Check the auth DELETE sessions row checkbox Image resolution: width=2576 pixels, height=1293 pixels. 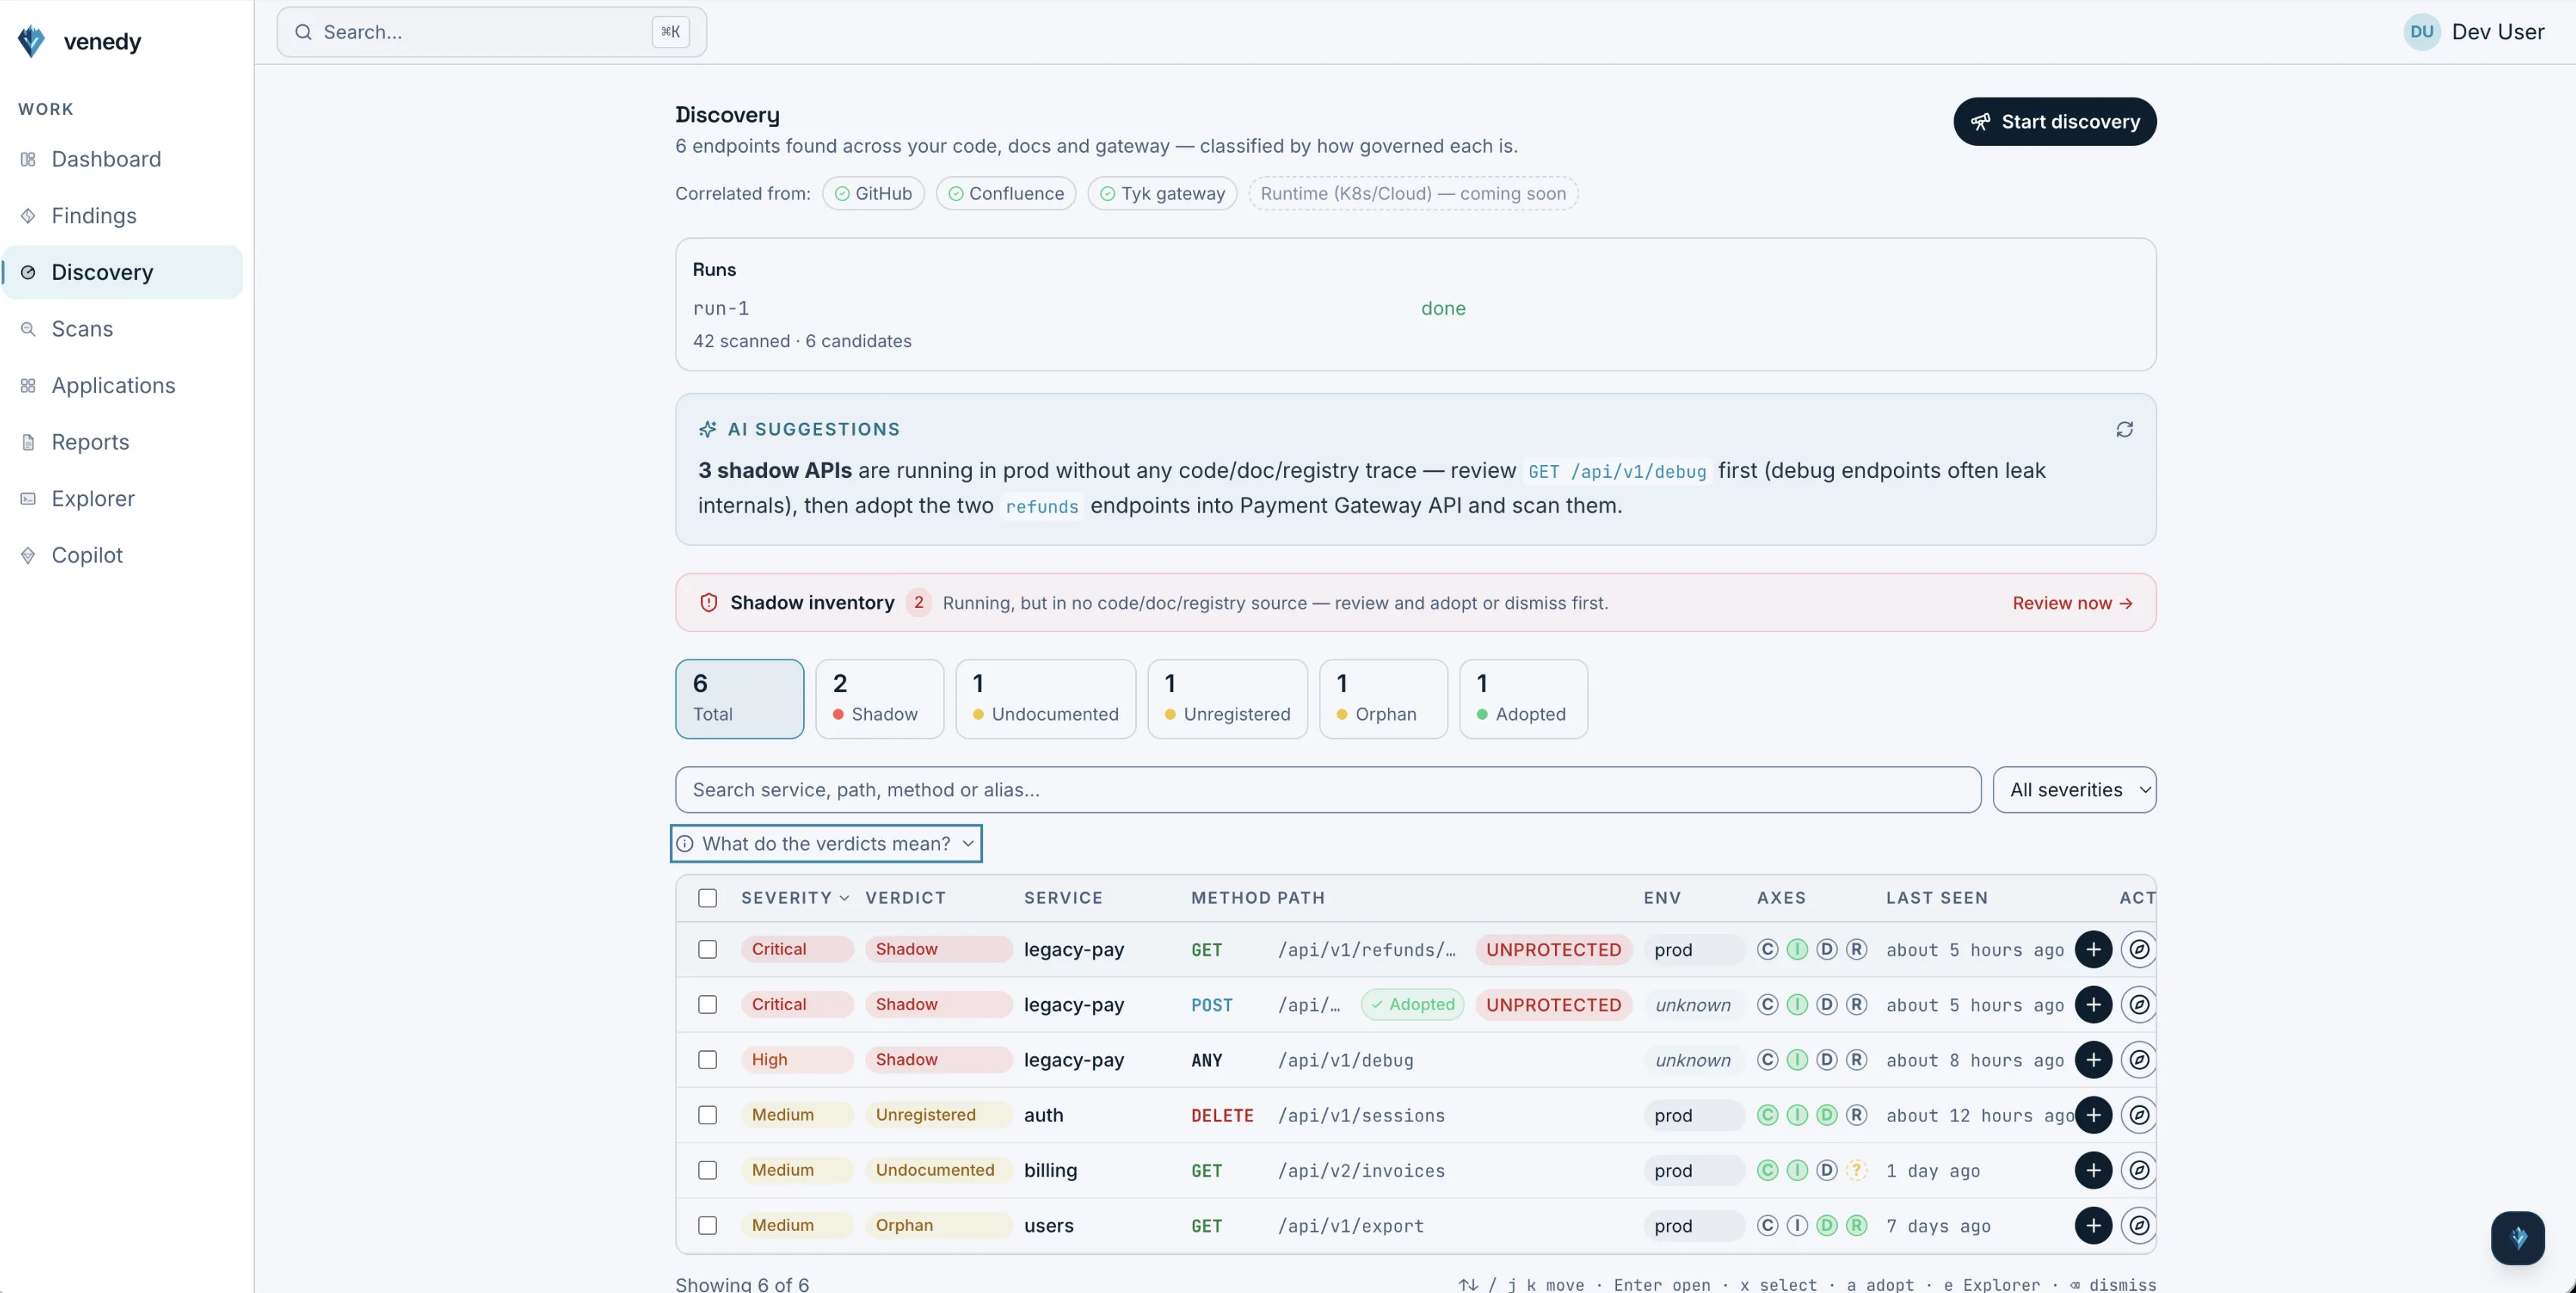tap(707, 1115)
